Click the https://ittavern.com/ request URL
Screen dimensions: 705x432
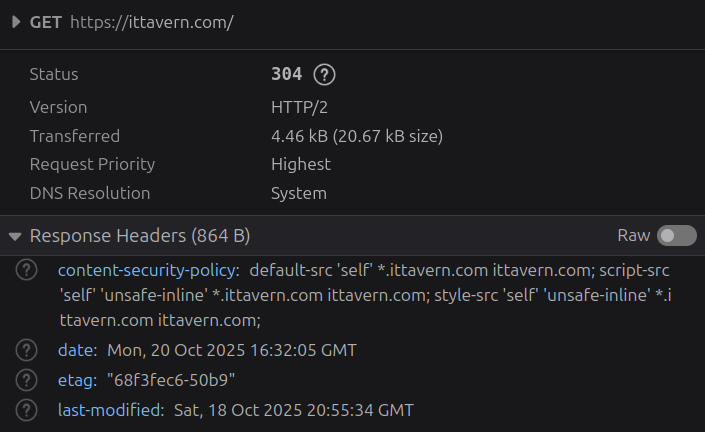tap(151, 22)
